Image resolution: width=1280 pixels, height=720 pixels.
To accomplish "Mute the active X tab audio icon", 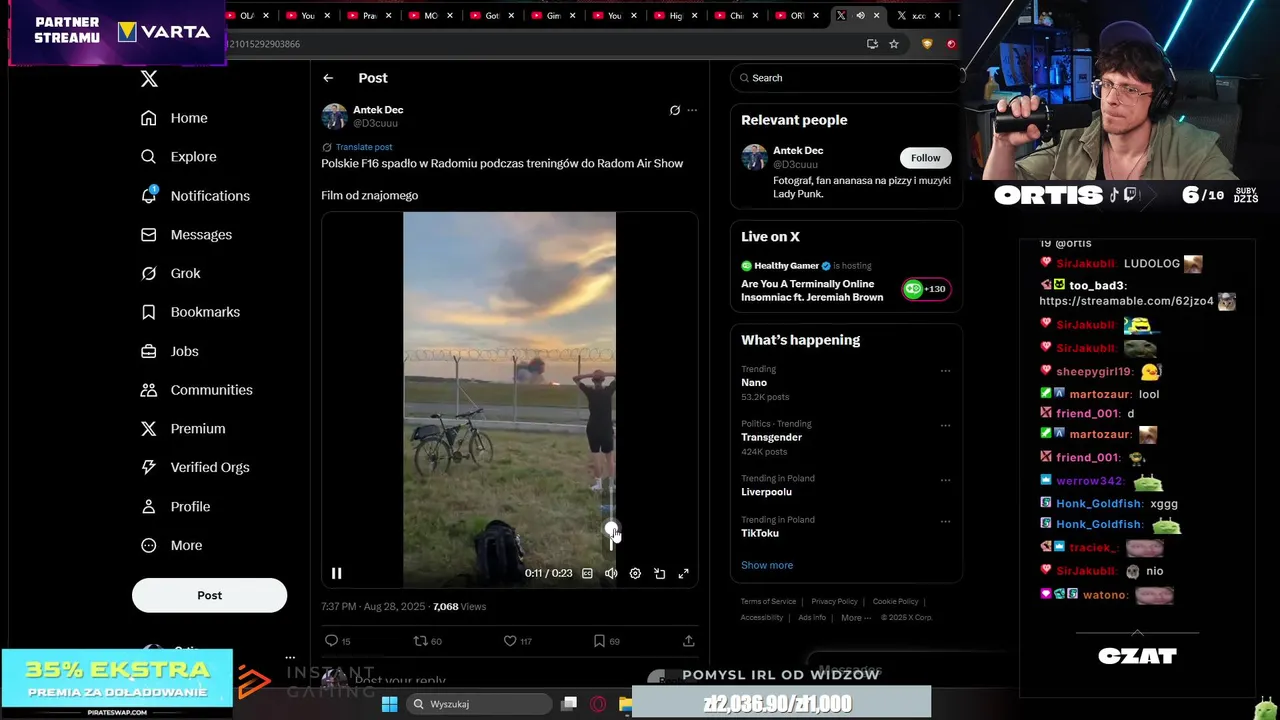I will (x=860, y=16).
